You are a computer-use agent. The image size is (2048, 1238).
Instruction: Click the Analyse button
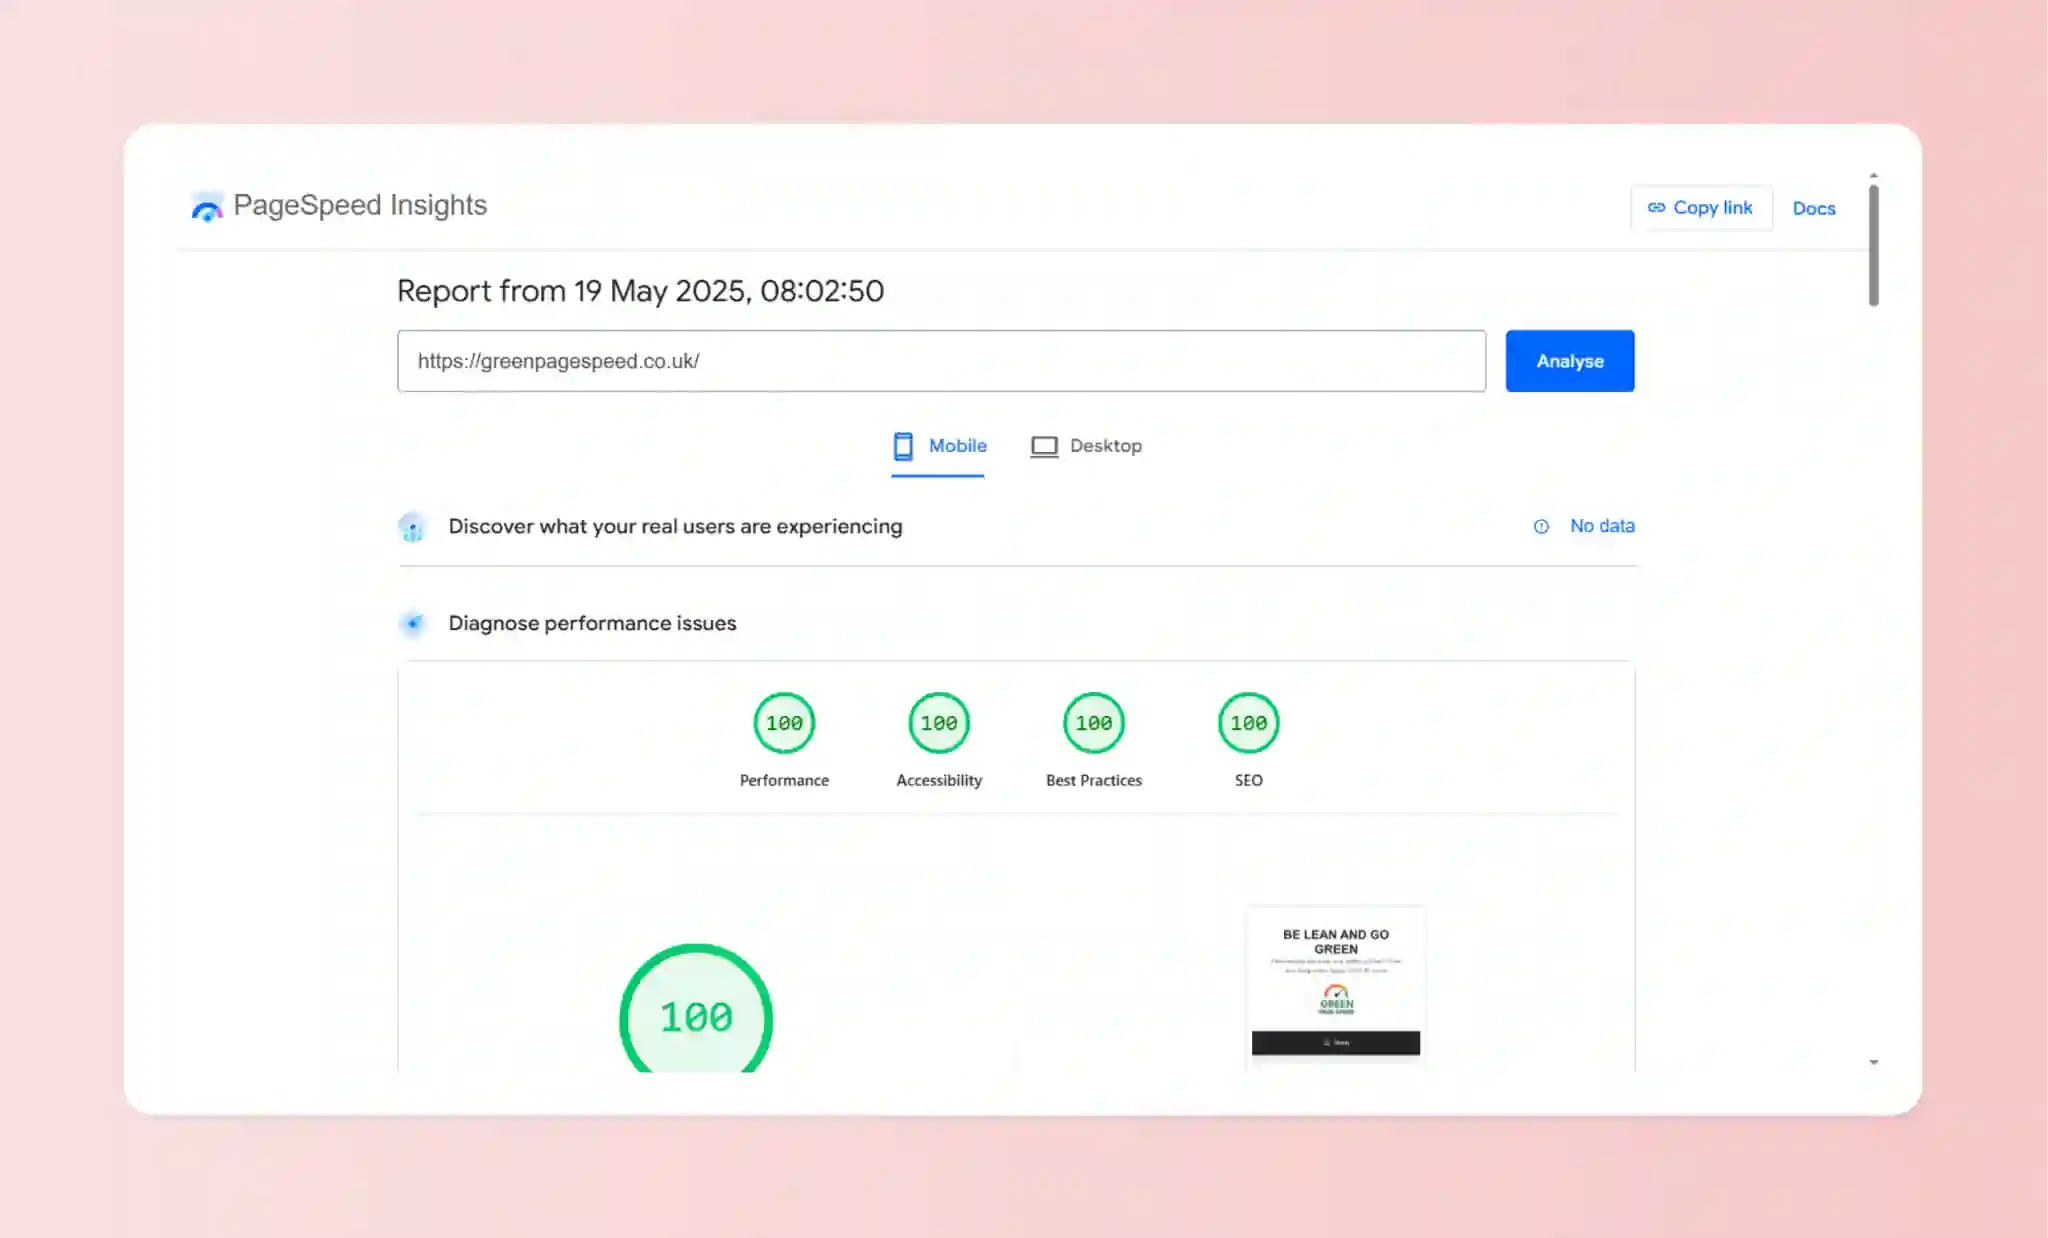pos(1570,361)
